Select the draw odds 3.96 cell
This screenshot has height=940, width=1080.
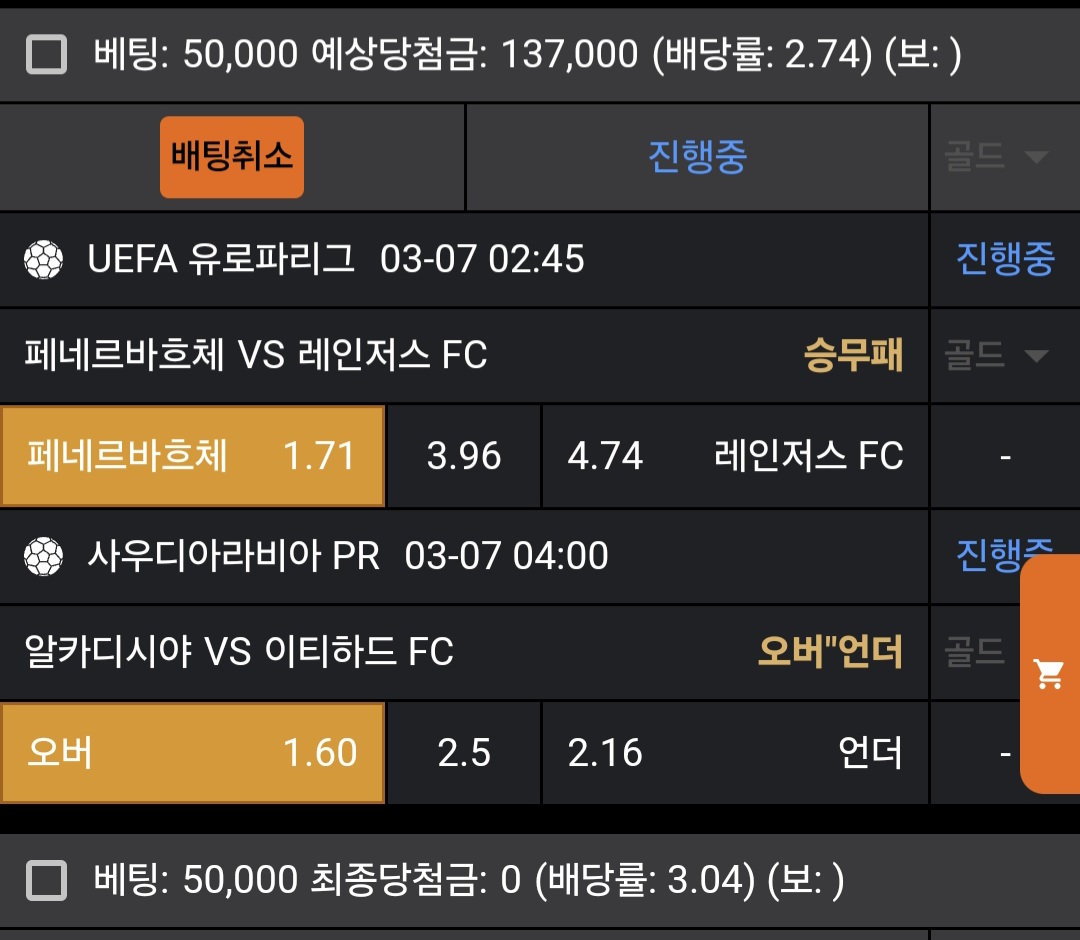(464, 456)
